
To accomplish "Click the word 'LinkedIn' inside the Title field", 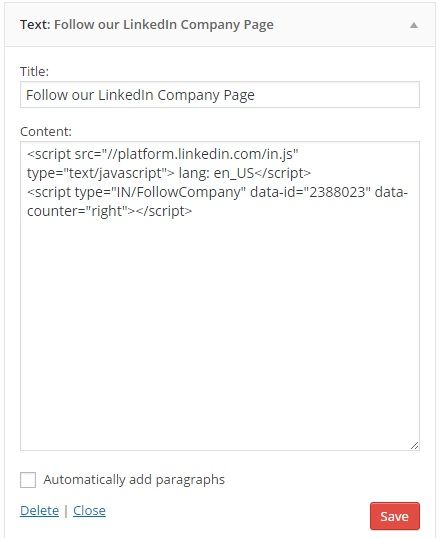I will click(x=126, y=95).
